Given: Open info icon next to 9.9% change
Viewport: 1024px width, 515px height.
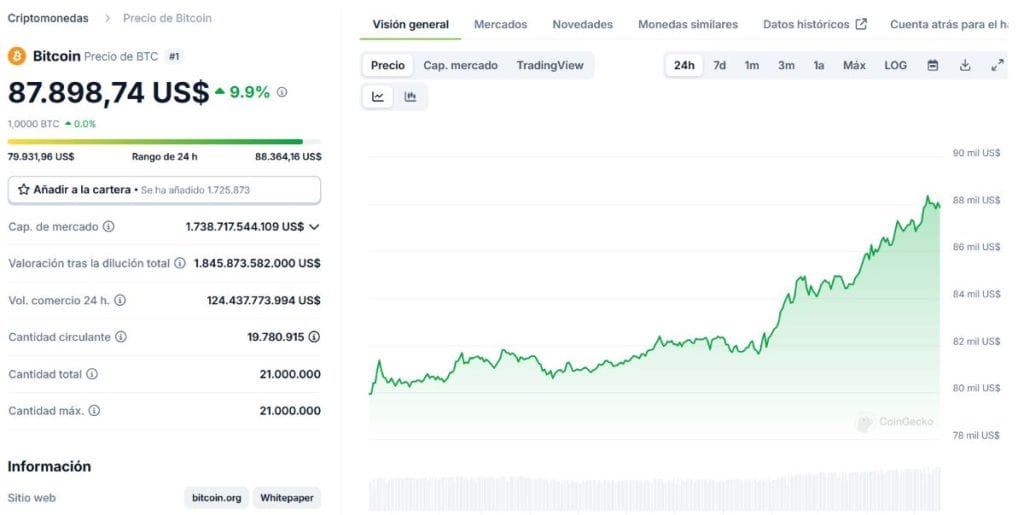Looking at the screenshot, I should [x=281, y=92].
